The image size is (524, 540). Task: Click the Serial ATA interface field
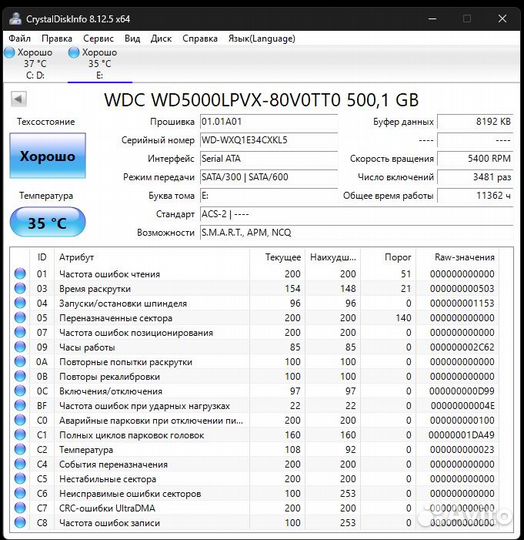[269, 158]
